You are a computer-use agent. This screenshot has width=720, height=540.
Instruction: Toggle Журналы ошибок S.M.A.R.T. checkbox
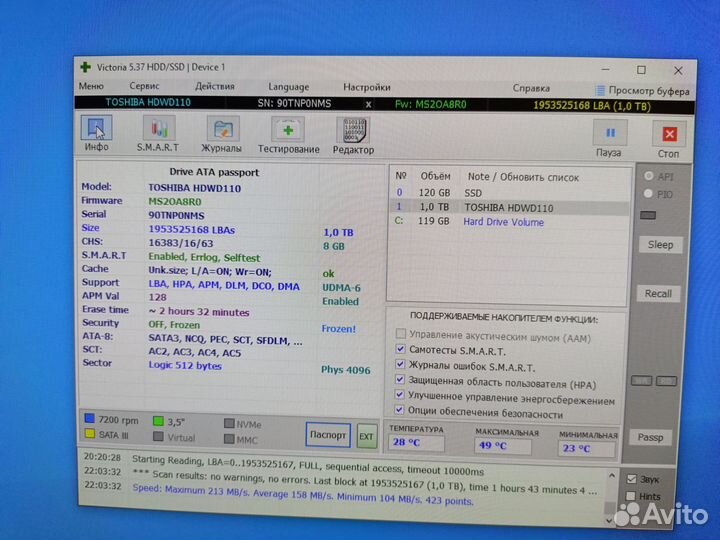pos(402,366)
